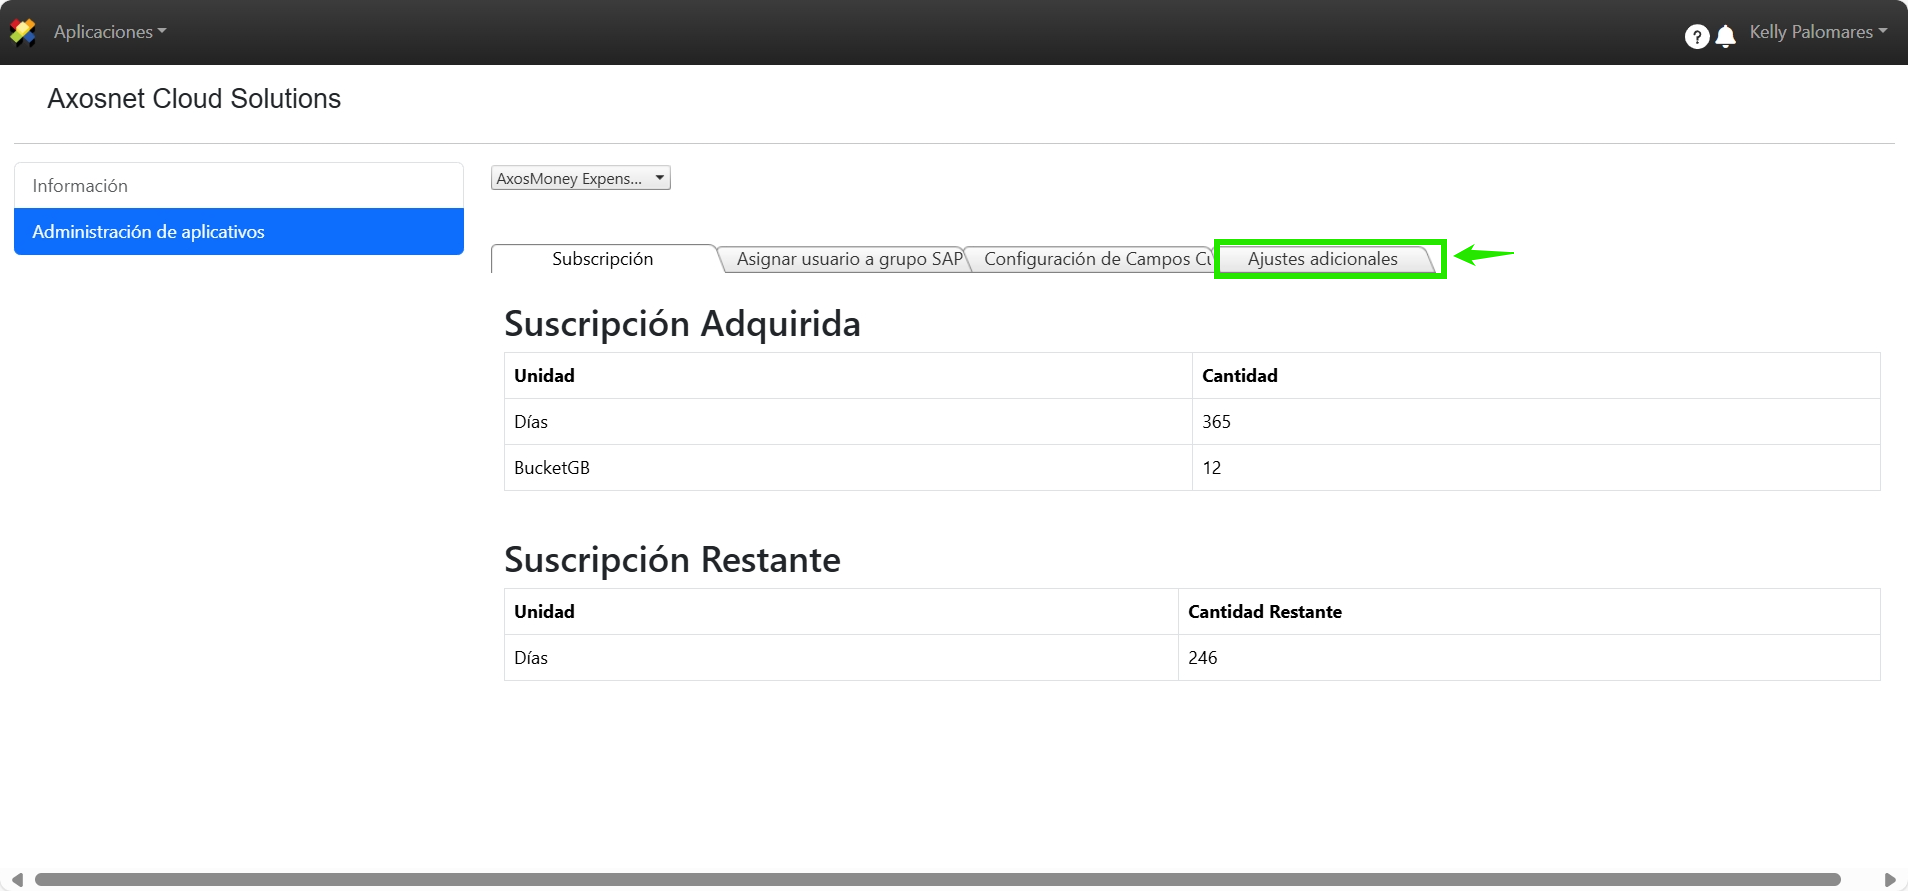Click the Axosnet Cloud Solutions title

194,99
